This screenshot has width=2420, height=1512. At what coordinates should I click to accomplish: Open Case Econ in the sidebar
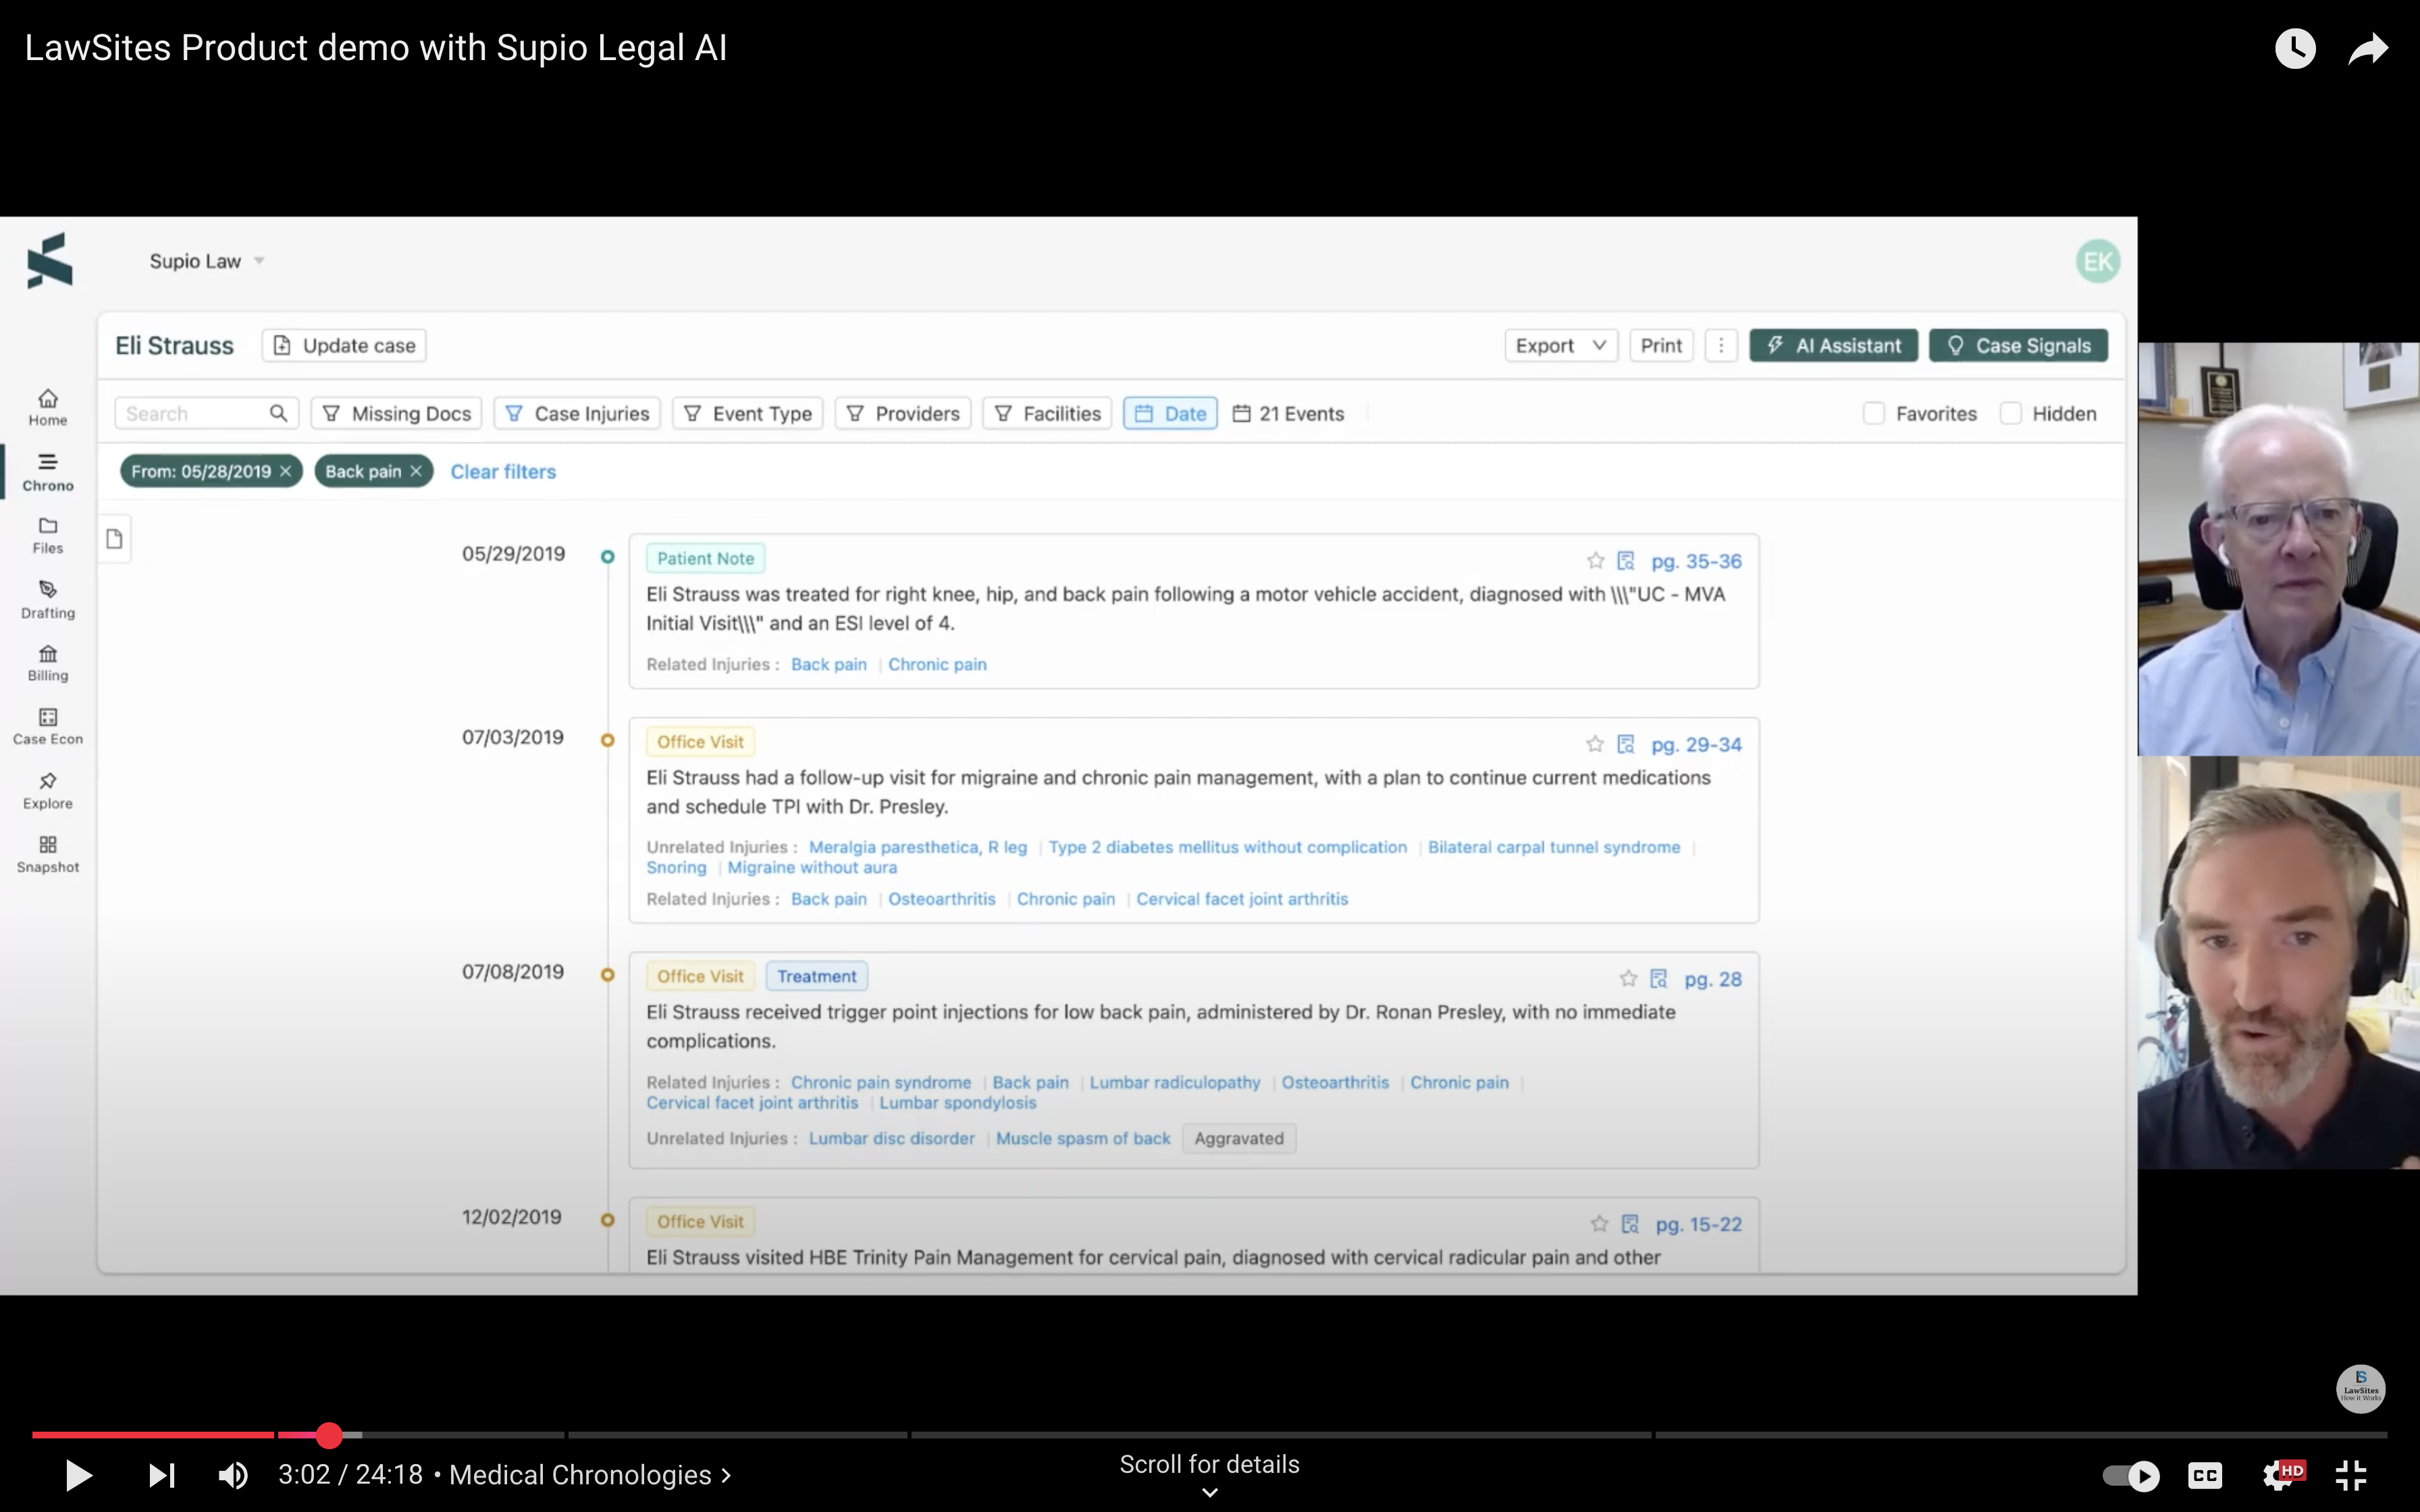coord(48,727)
